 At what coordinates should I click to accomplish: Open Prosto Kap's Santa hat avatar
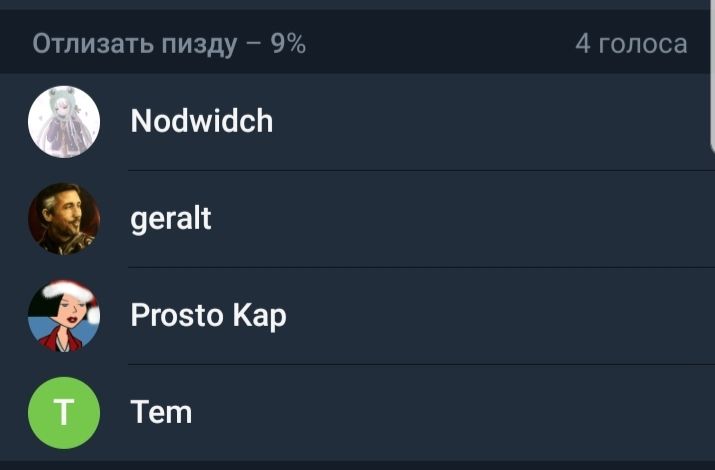tap(64, 316)
